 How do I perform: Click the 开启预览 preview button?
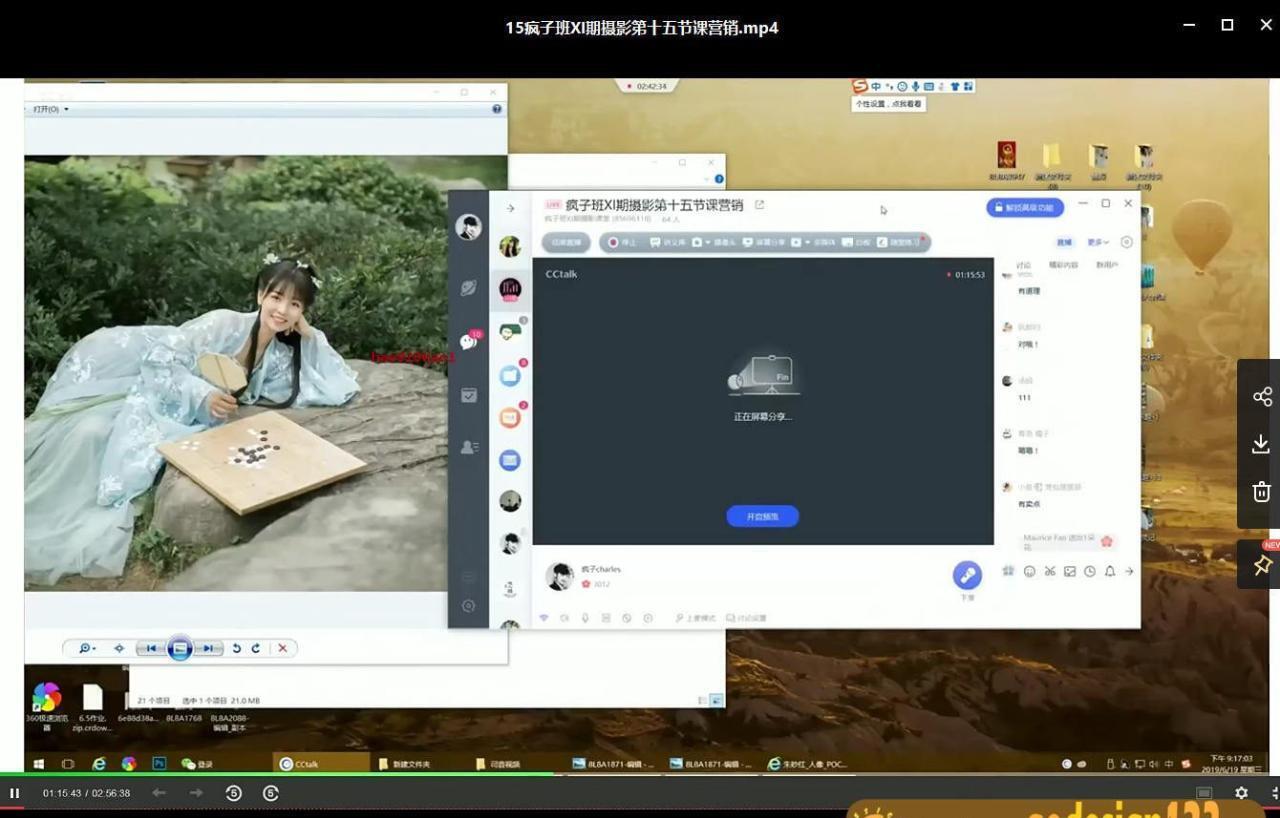point(761,516)
